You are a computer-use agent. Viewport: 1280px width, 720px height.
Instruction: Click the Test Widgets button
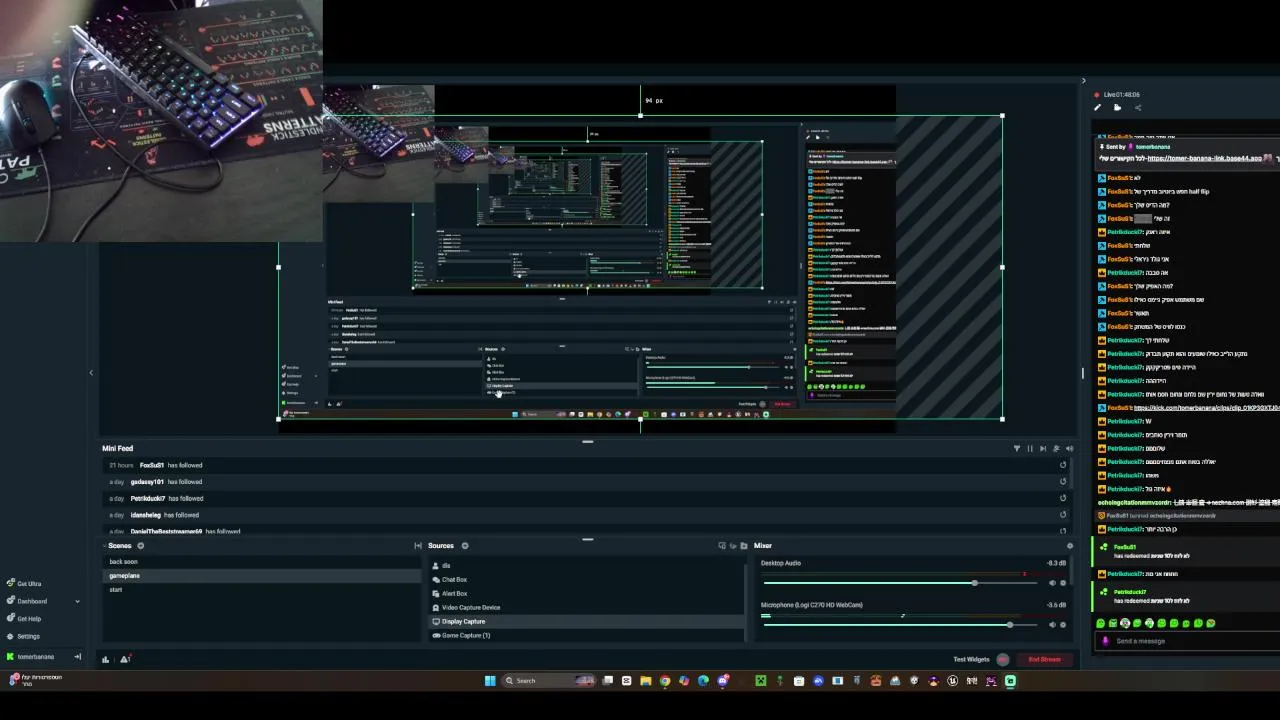(x=971, y=660)
